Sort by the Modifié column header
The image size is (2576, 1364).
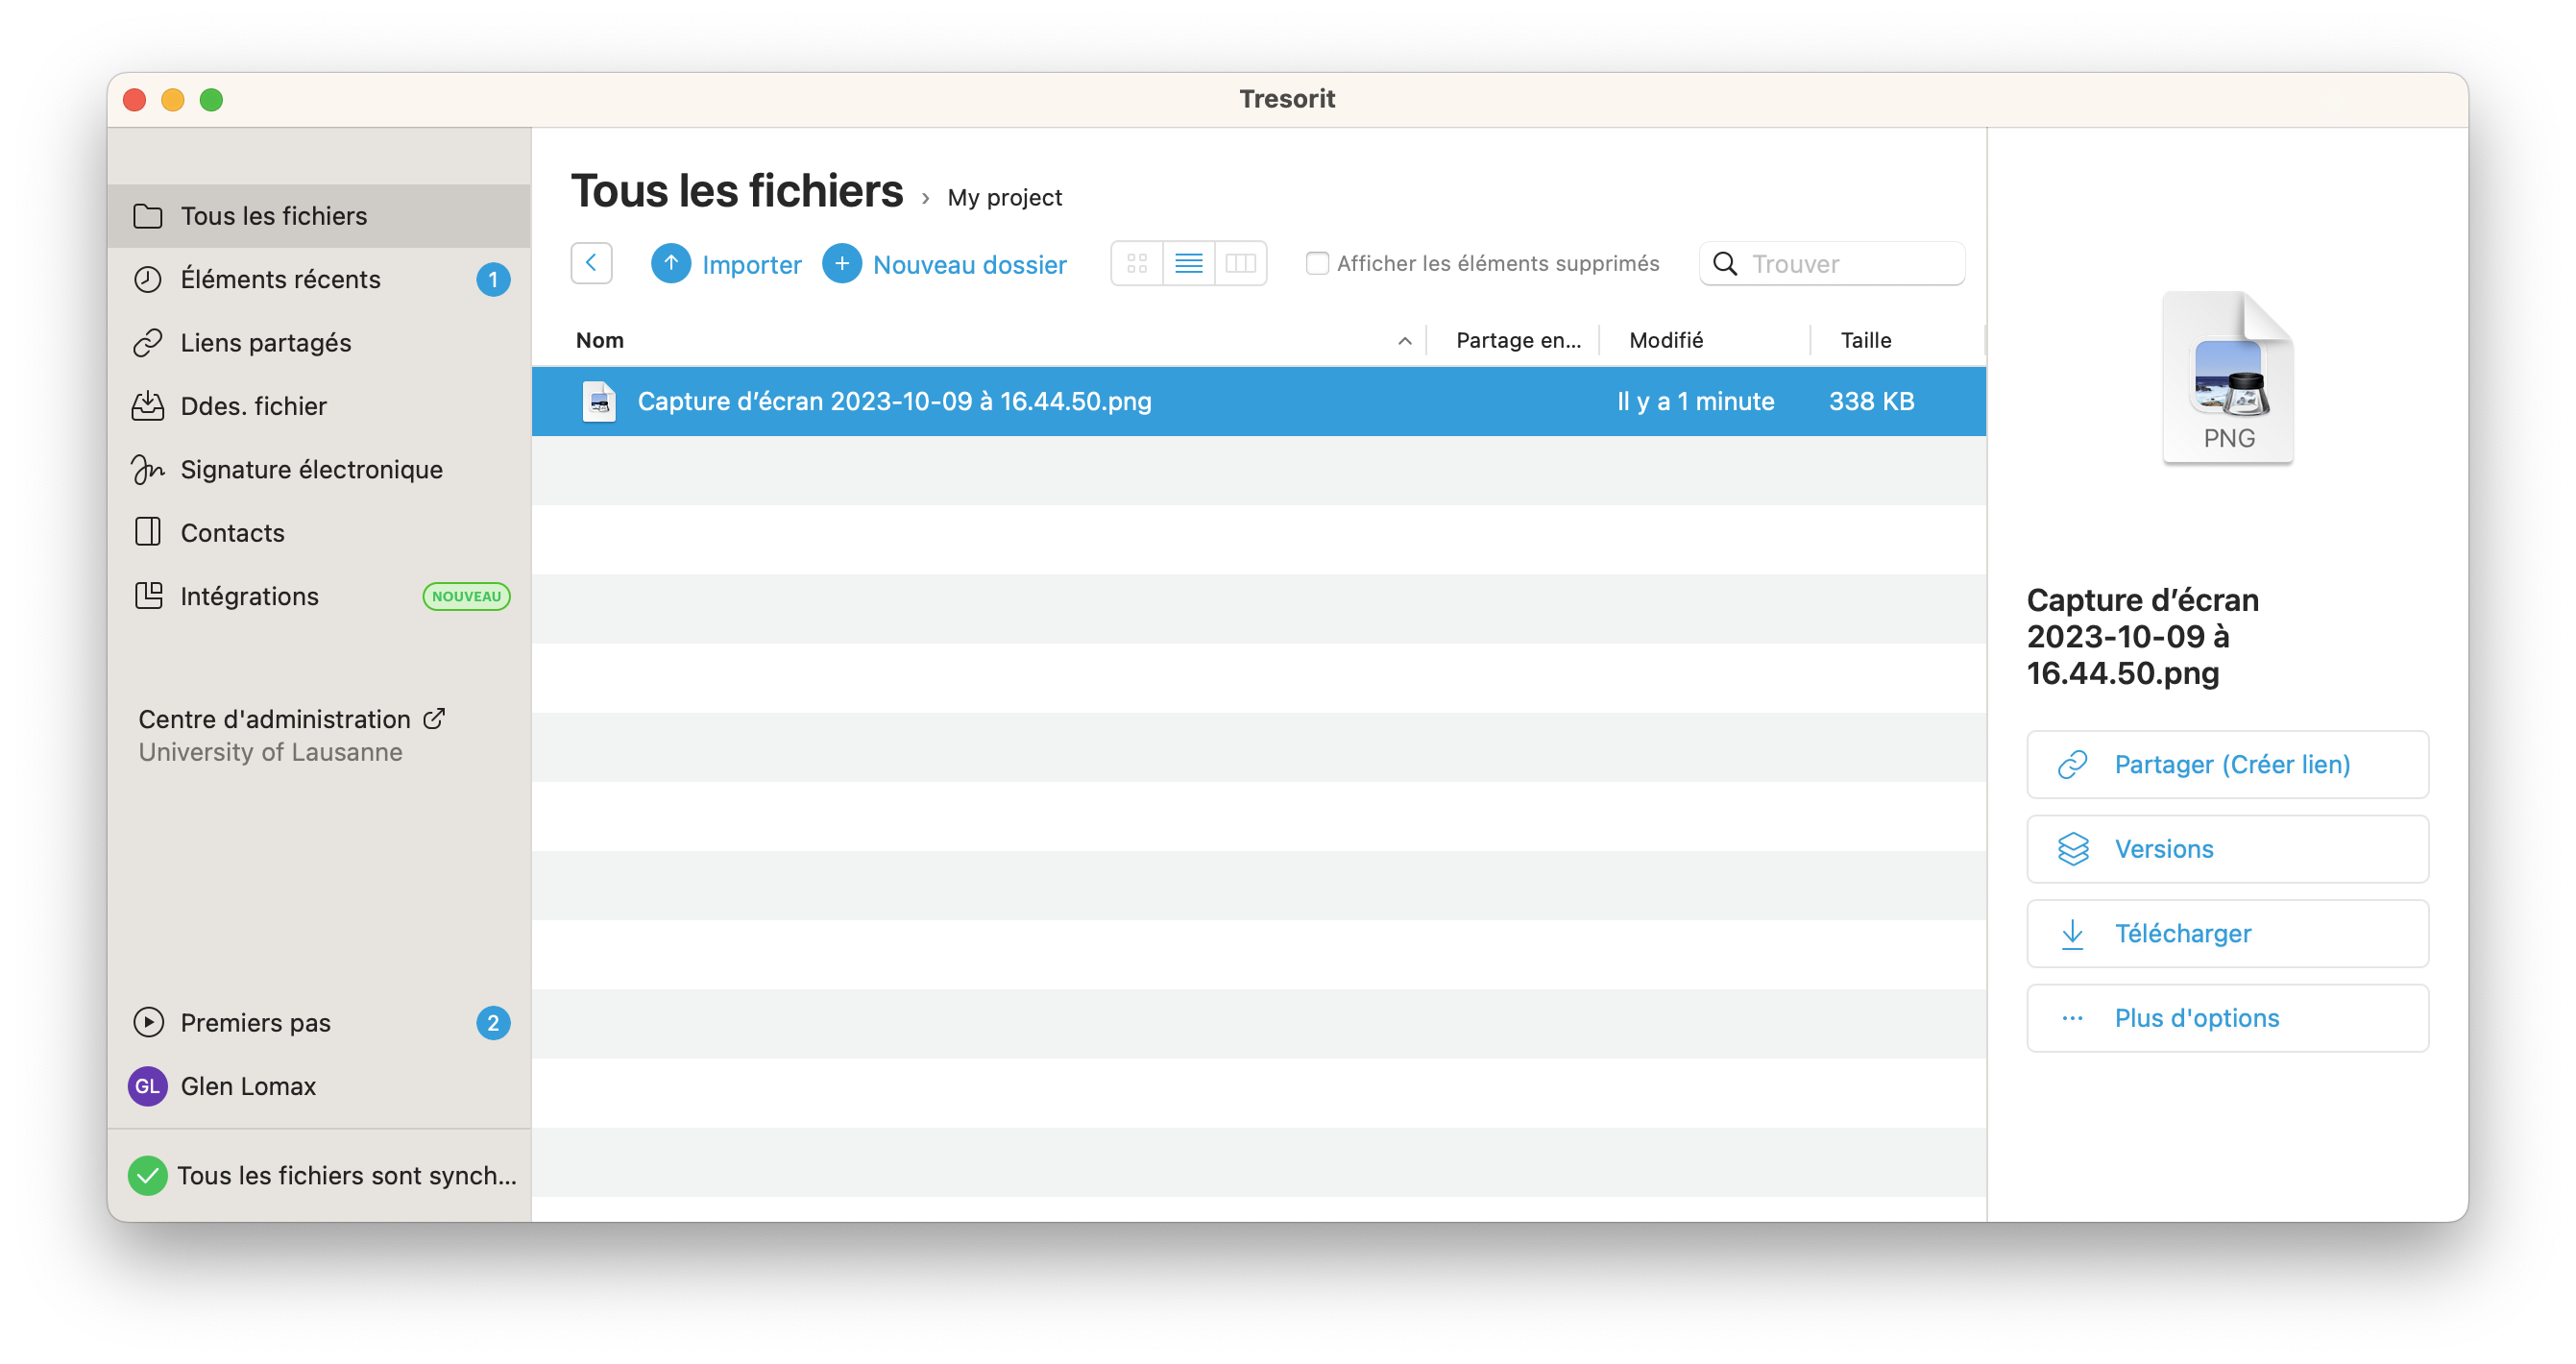(1666, 341)
